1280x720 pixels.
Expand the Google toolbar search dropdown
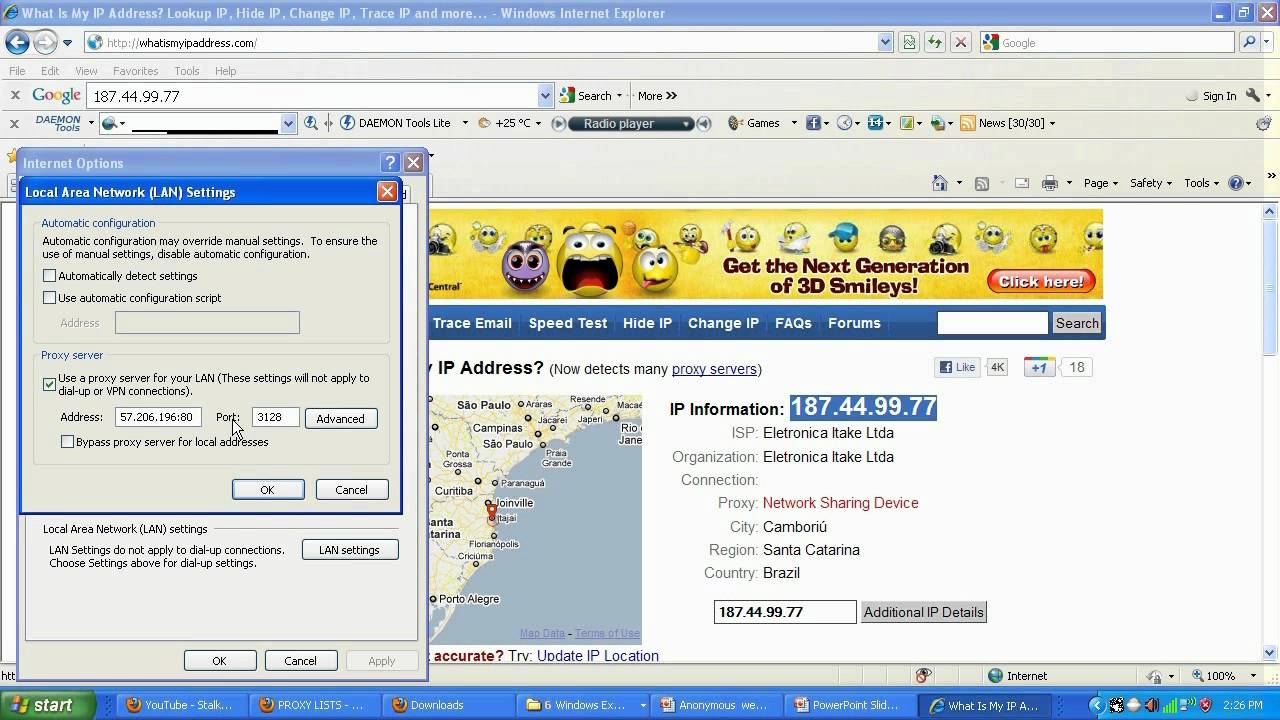click(545, 96)
